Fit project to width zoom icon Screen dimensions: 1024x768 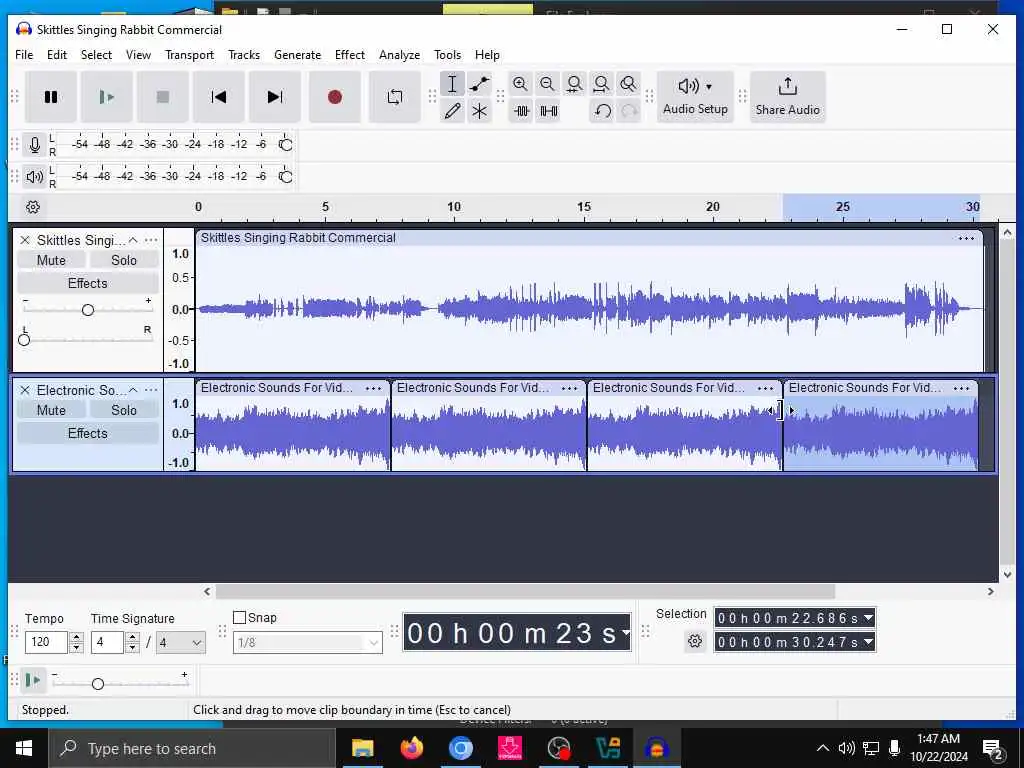point(601,84)
